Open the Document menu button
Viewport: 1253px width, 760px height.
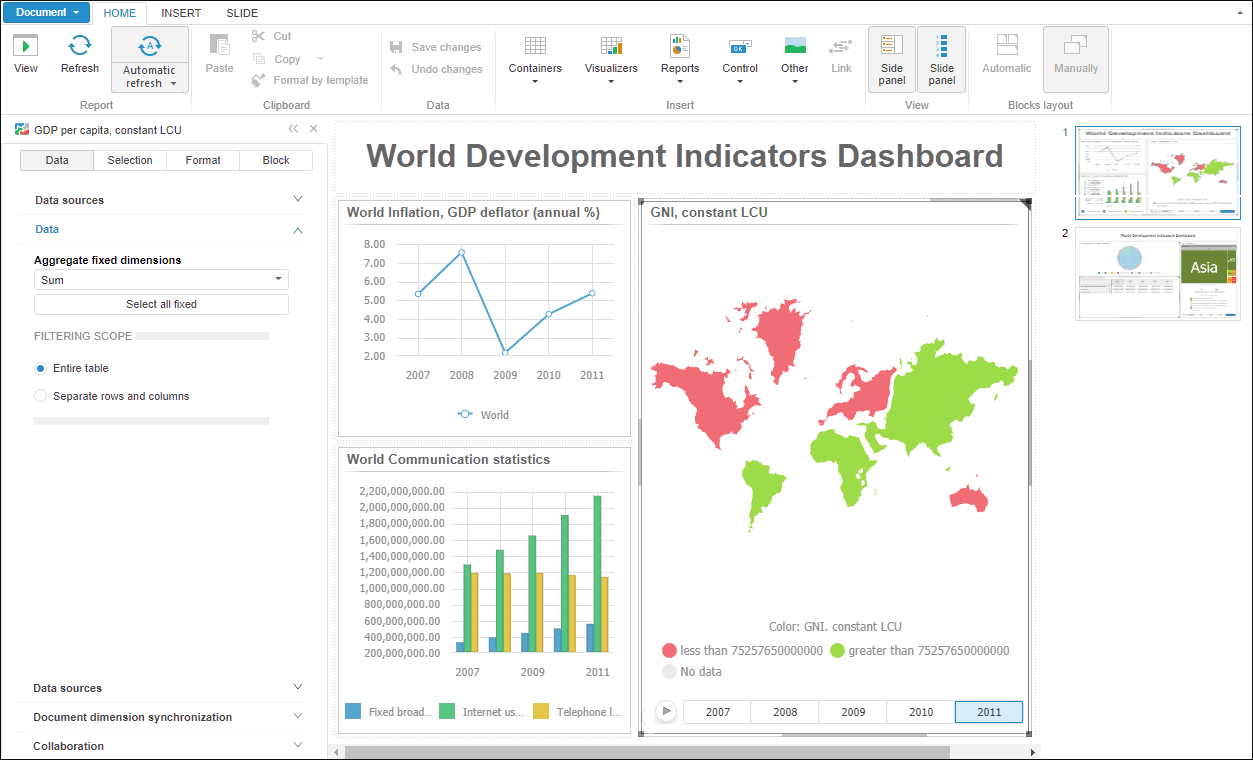coord(46,13)
